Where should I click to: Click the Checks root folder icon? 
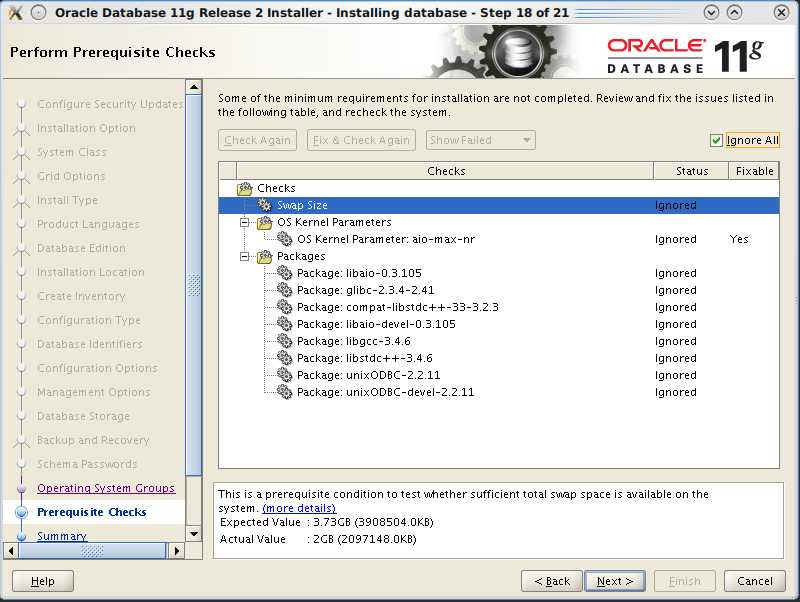pos(245,188)
